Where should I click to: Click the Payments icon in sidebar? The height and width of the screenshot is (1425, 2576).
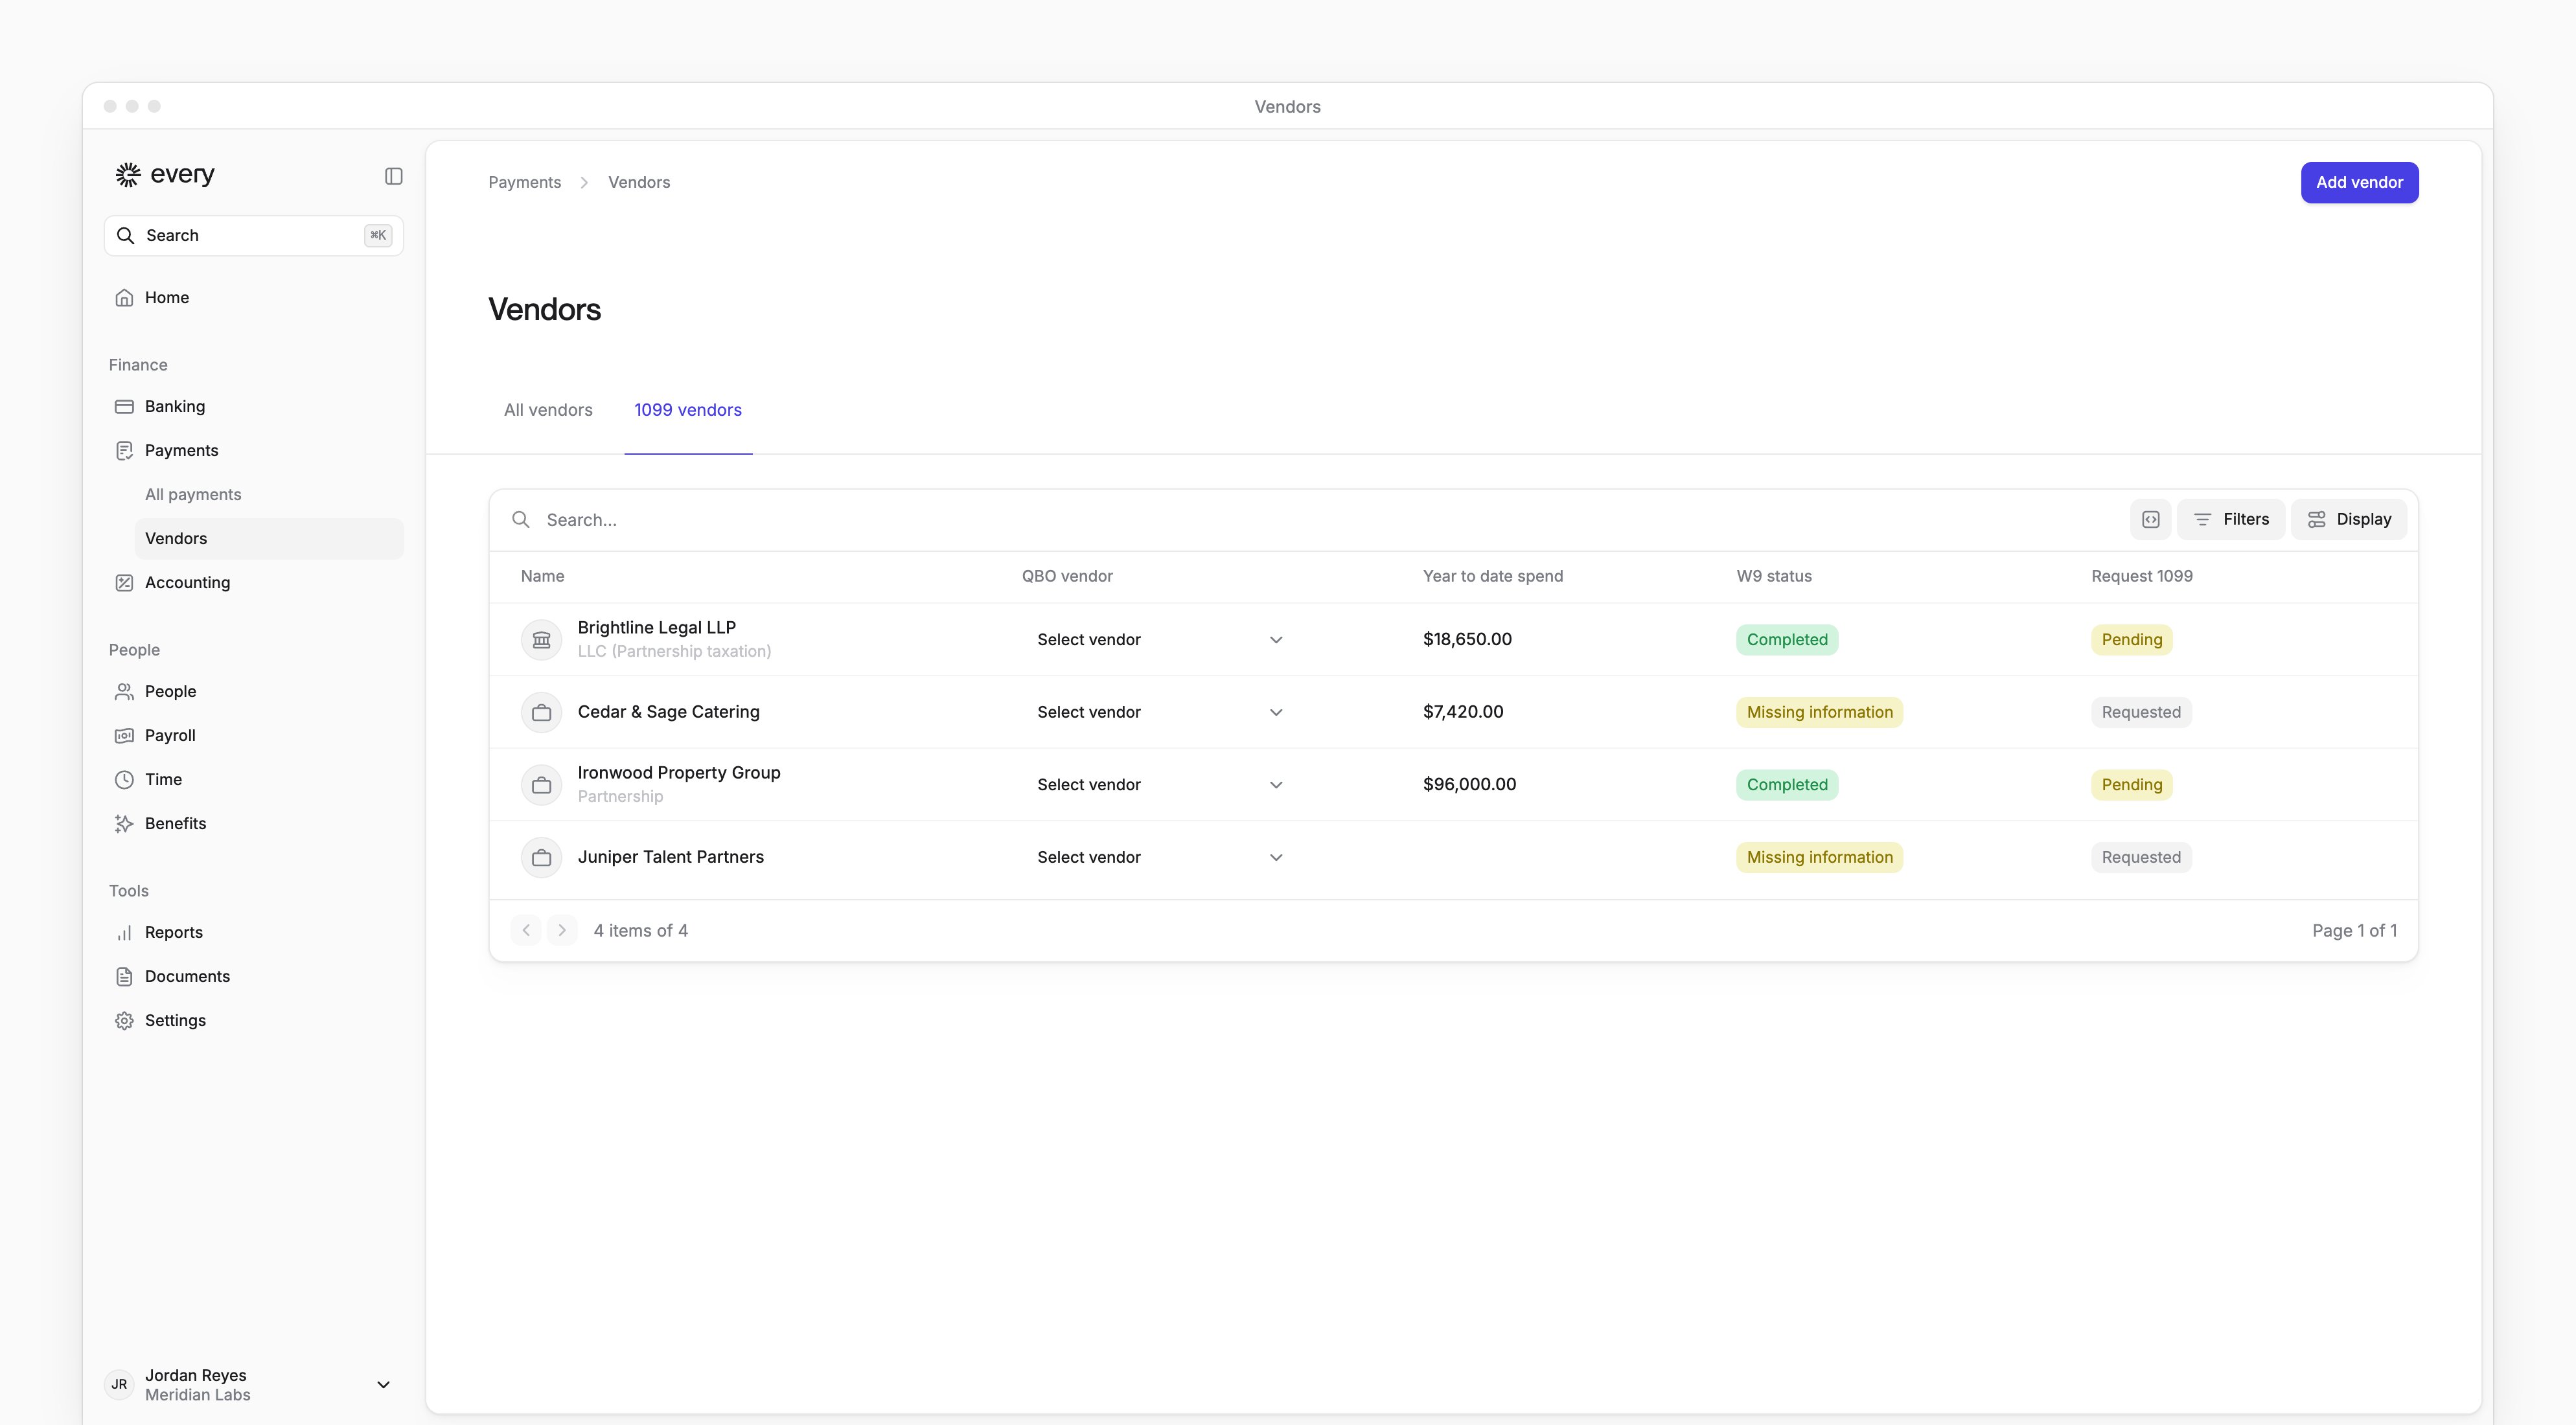pos(124,450)
